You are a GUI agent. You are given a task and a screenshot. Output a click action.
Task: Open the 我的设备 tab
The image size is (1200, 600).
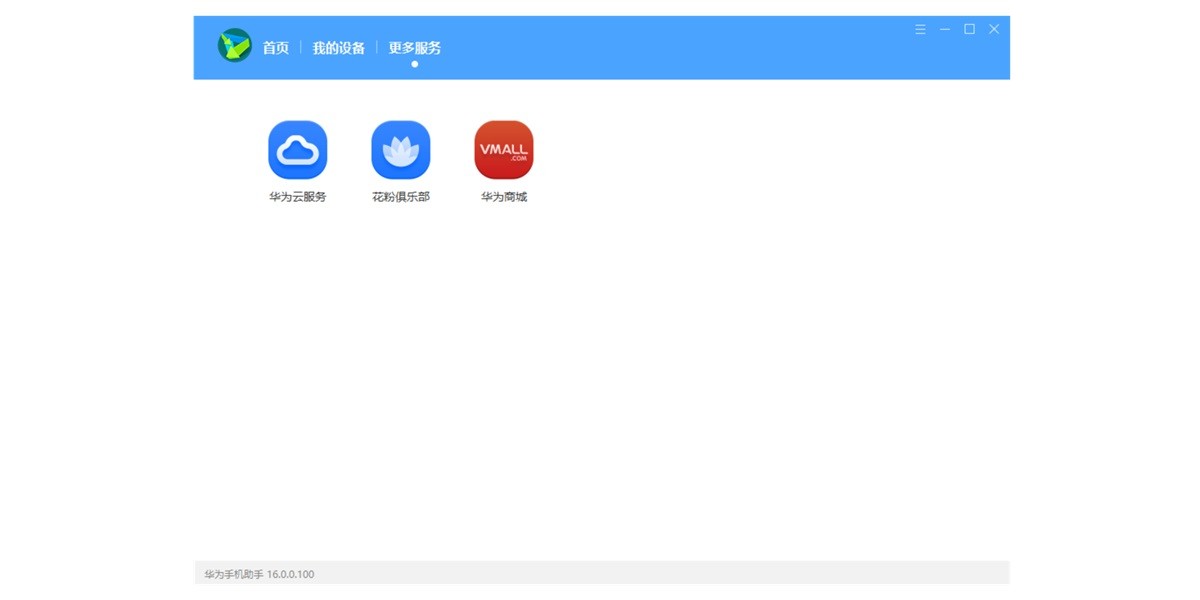339,47
